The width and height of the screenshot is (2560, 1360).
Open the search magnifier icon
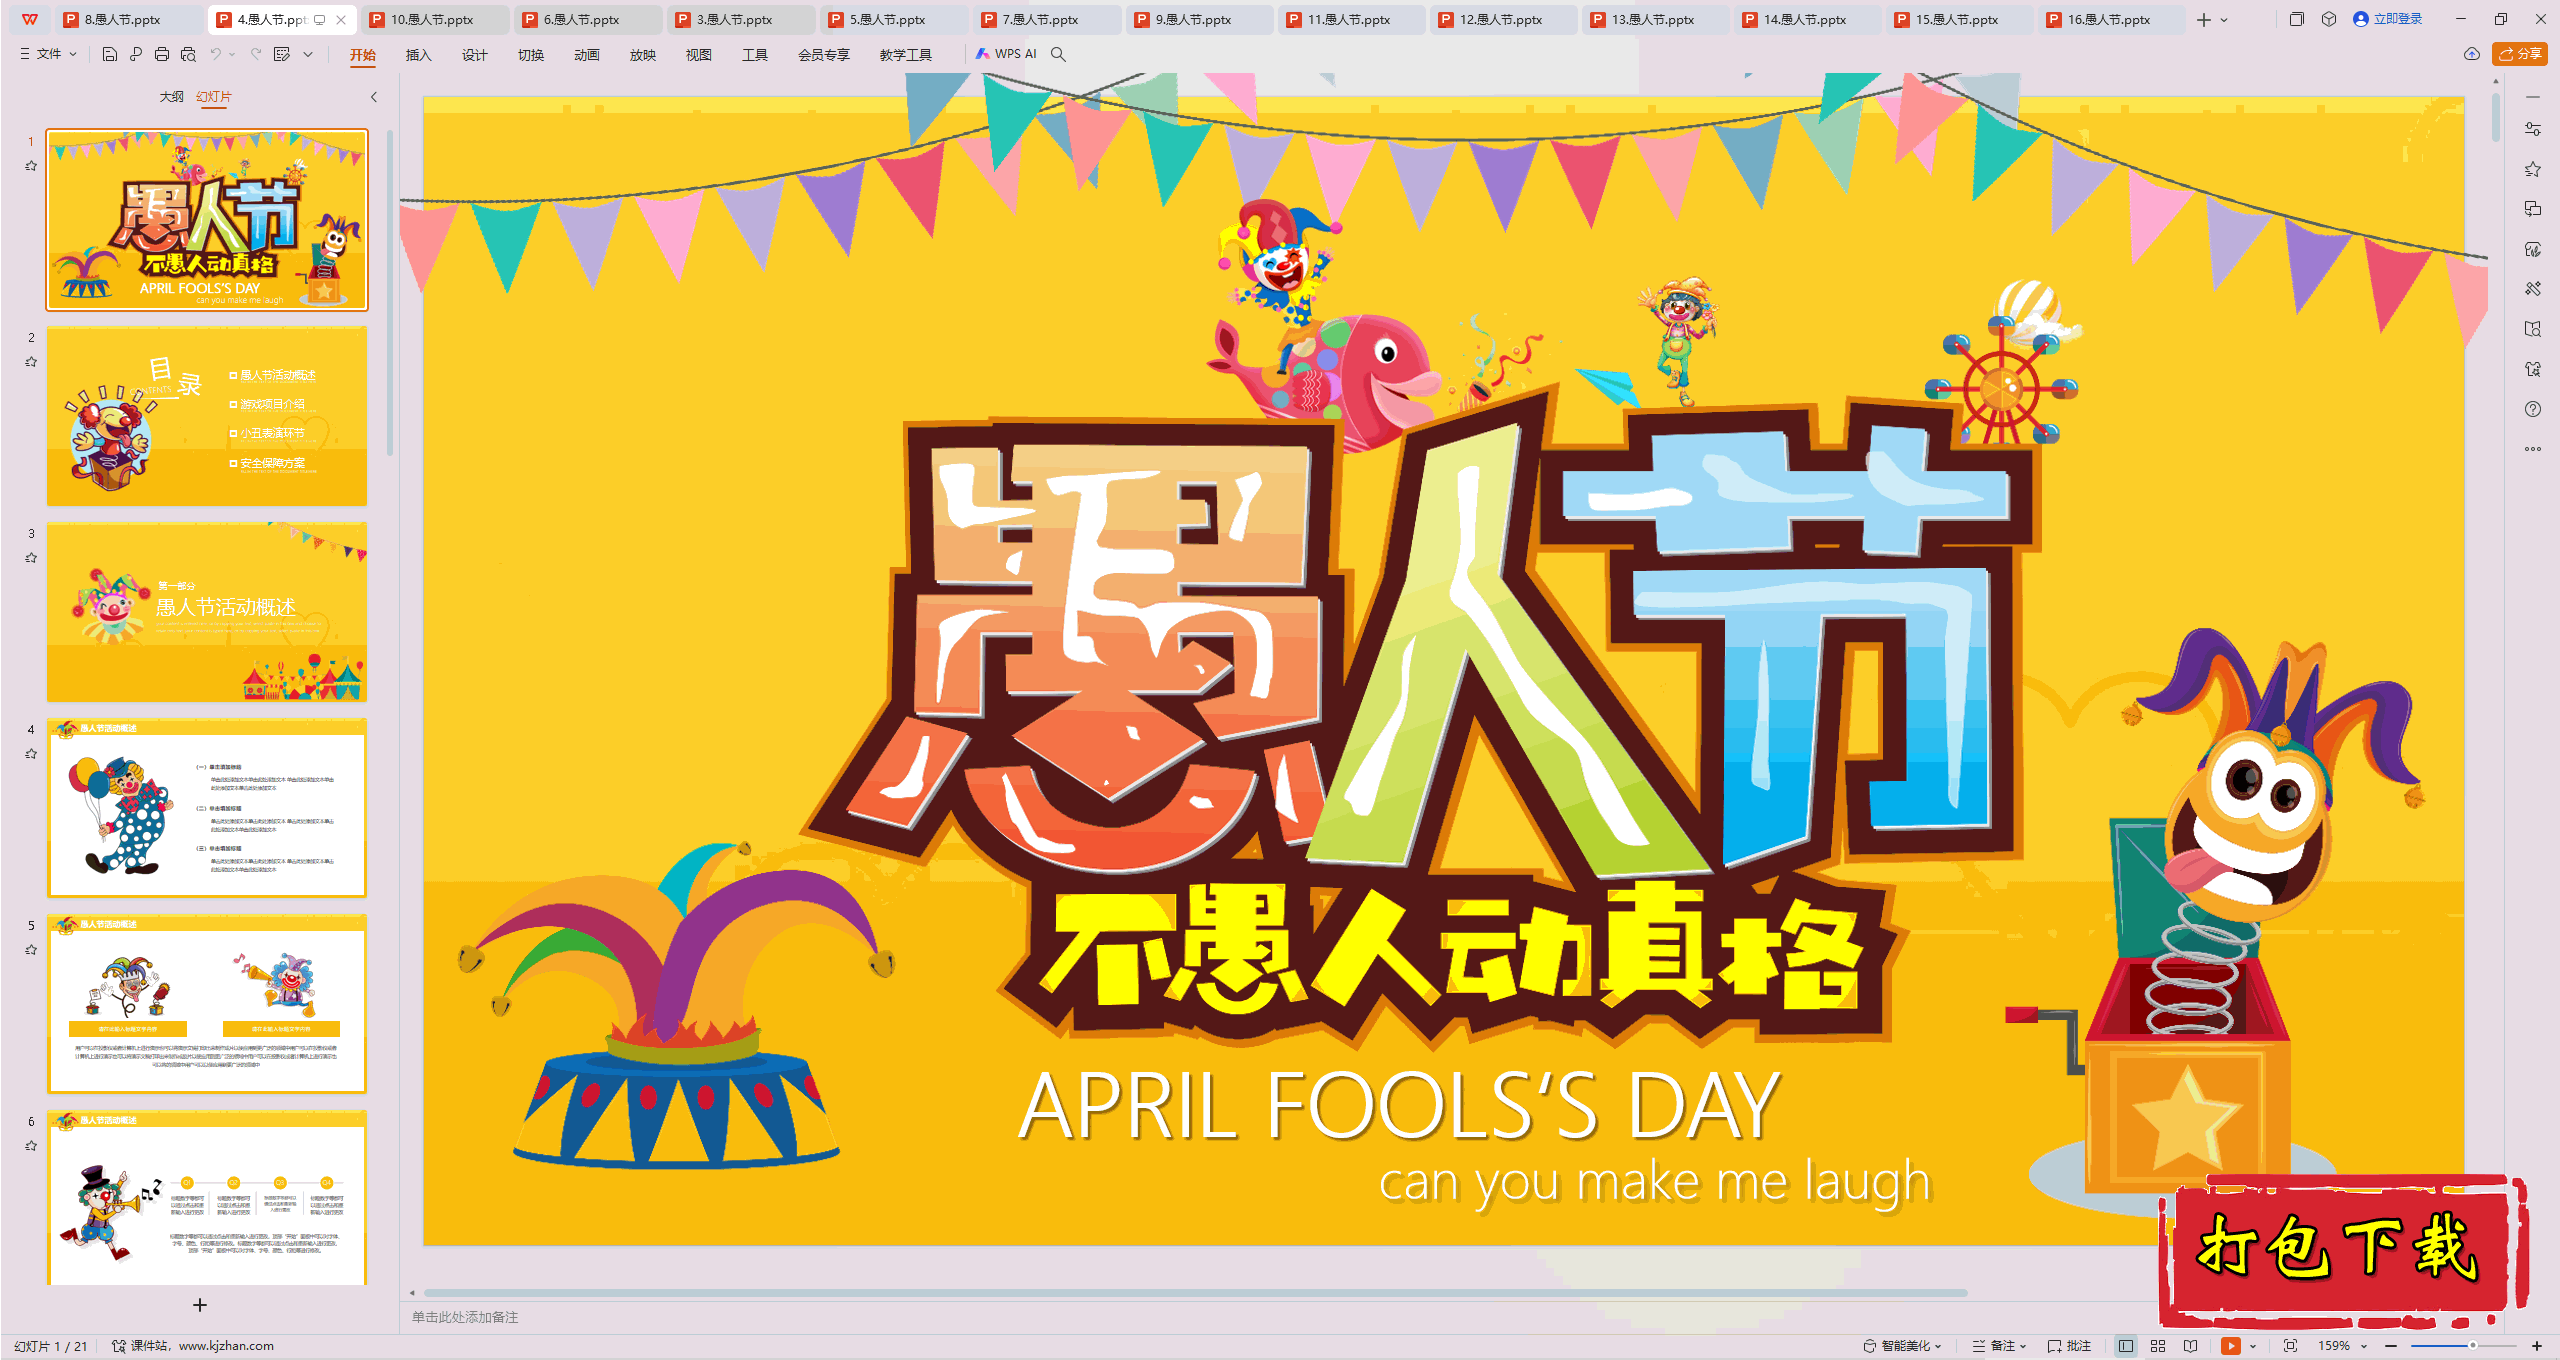[x=1058, y=54]
